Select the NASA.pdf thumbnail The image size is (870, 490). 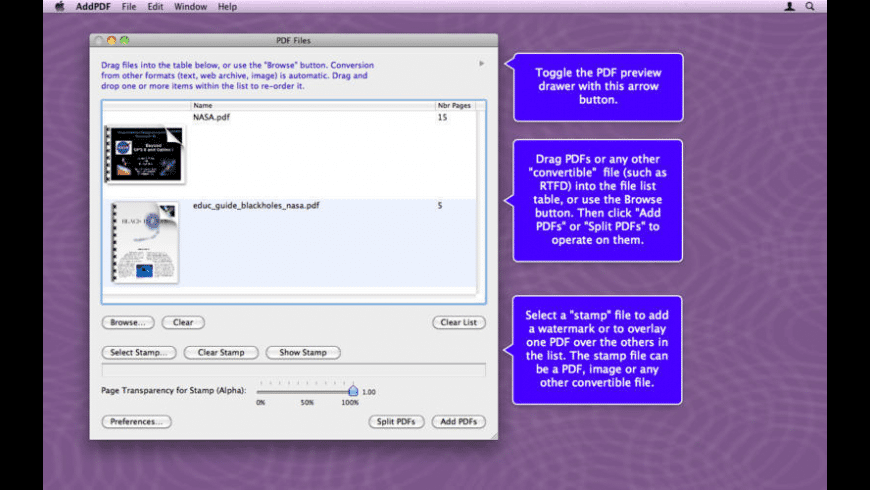[x=145, y=154]
